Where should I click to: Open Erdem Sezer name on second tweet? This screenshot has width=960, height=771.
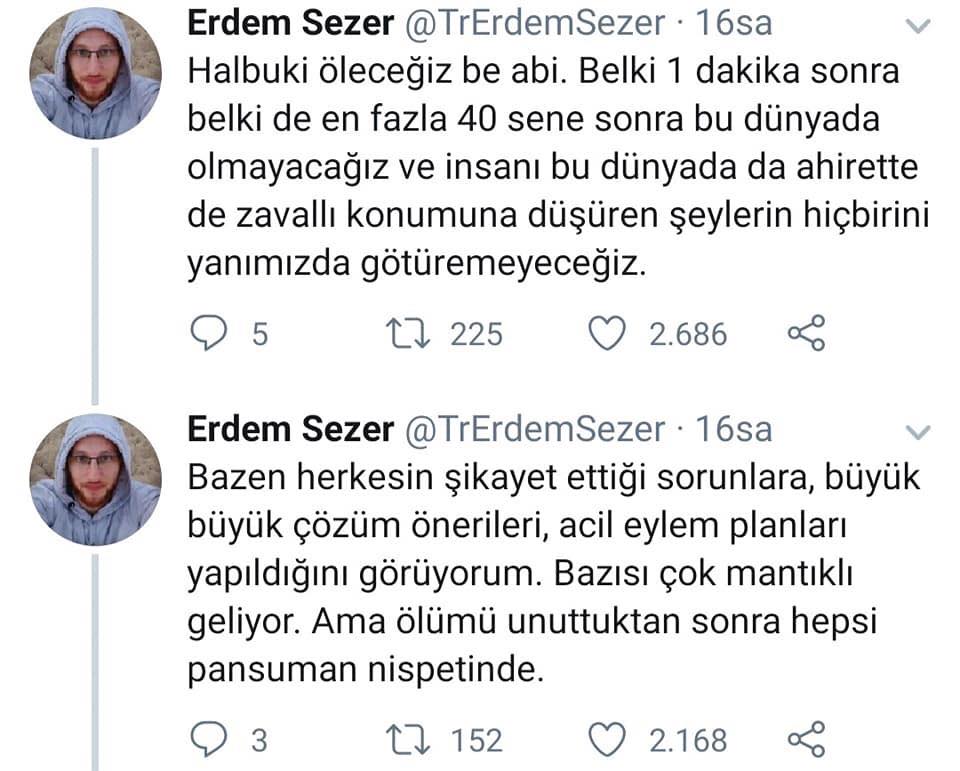tap(290, 429)
